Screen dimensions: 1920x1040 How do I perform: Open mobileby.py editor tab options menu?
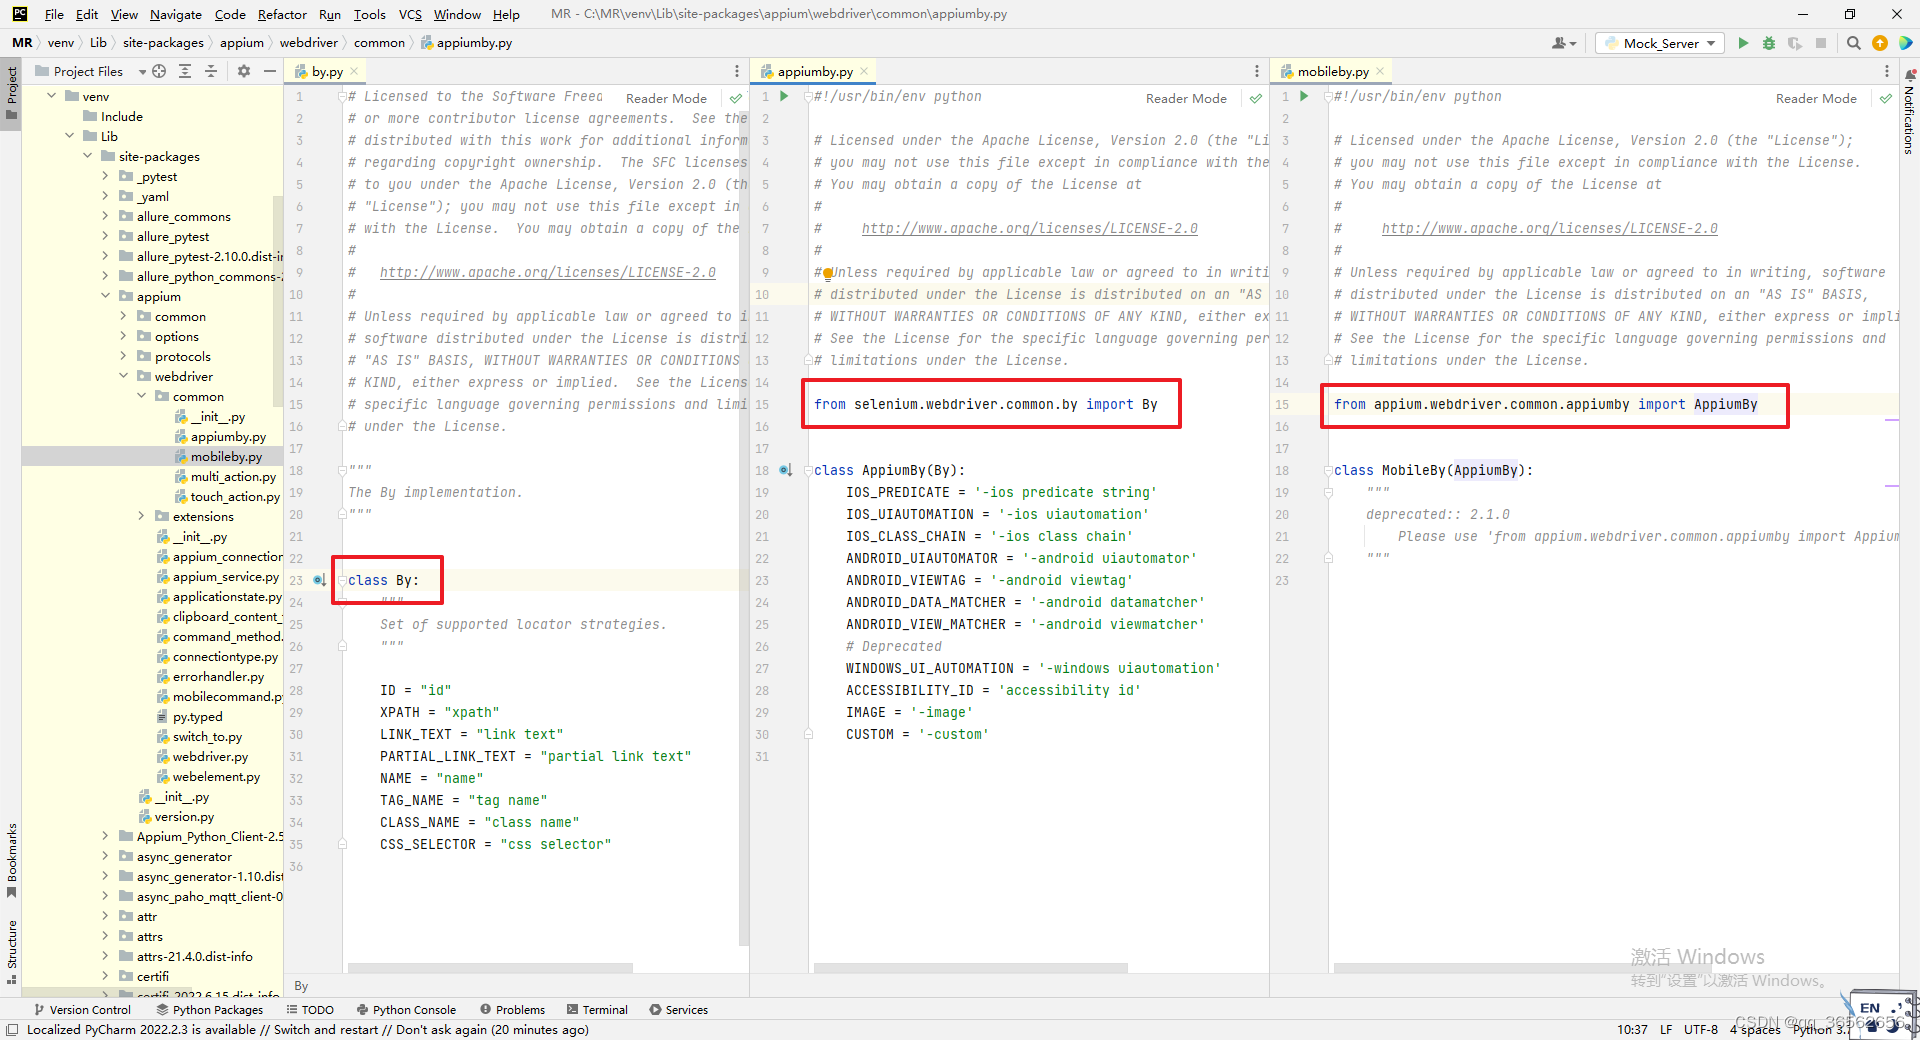pyautogui.click(x=1887, y=71)
